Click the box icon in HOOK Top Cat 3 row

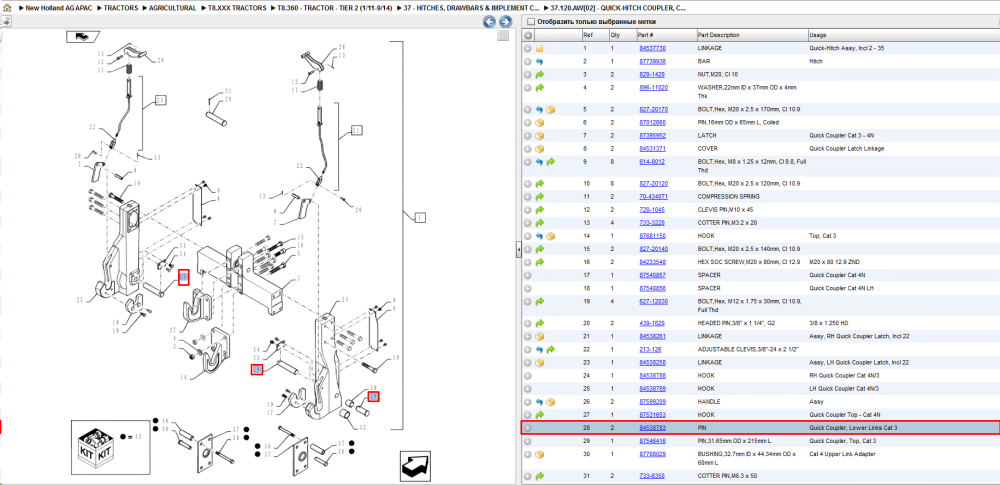(550, 236)
